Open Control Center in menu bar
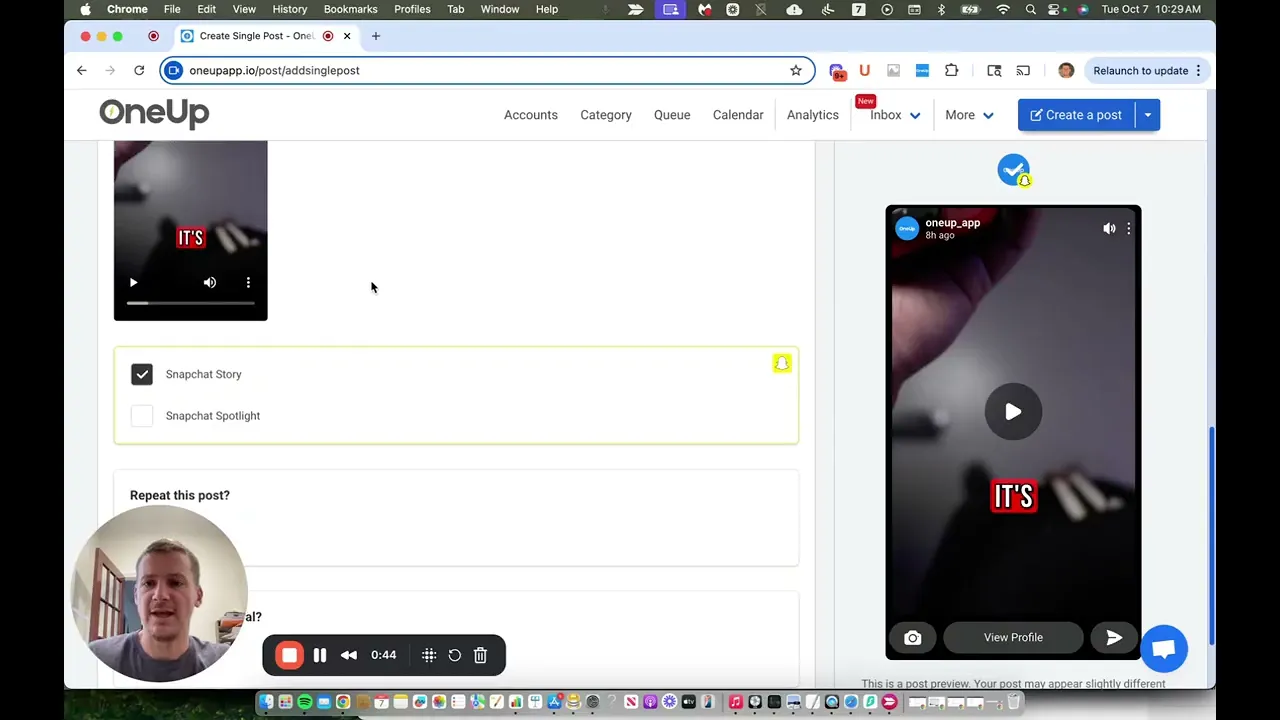The width and height of the screenshot is (1280, 720). [x=1054, y=9]
